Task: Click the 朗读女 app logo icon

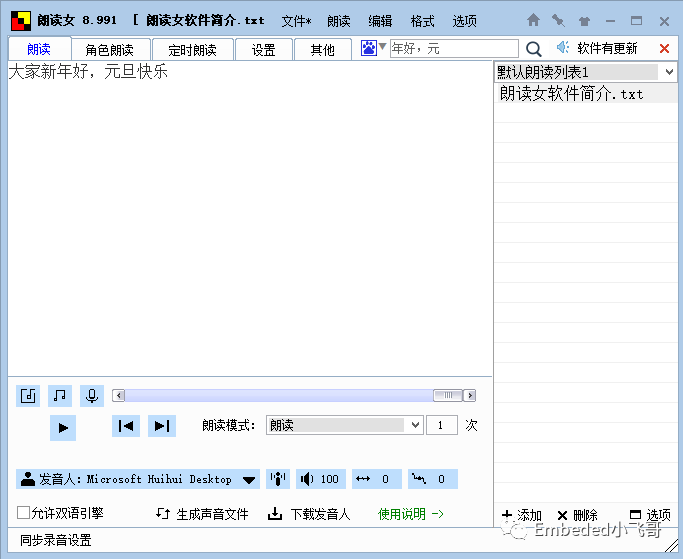Action: tap(21, 20)
